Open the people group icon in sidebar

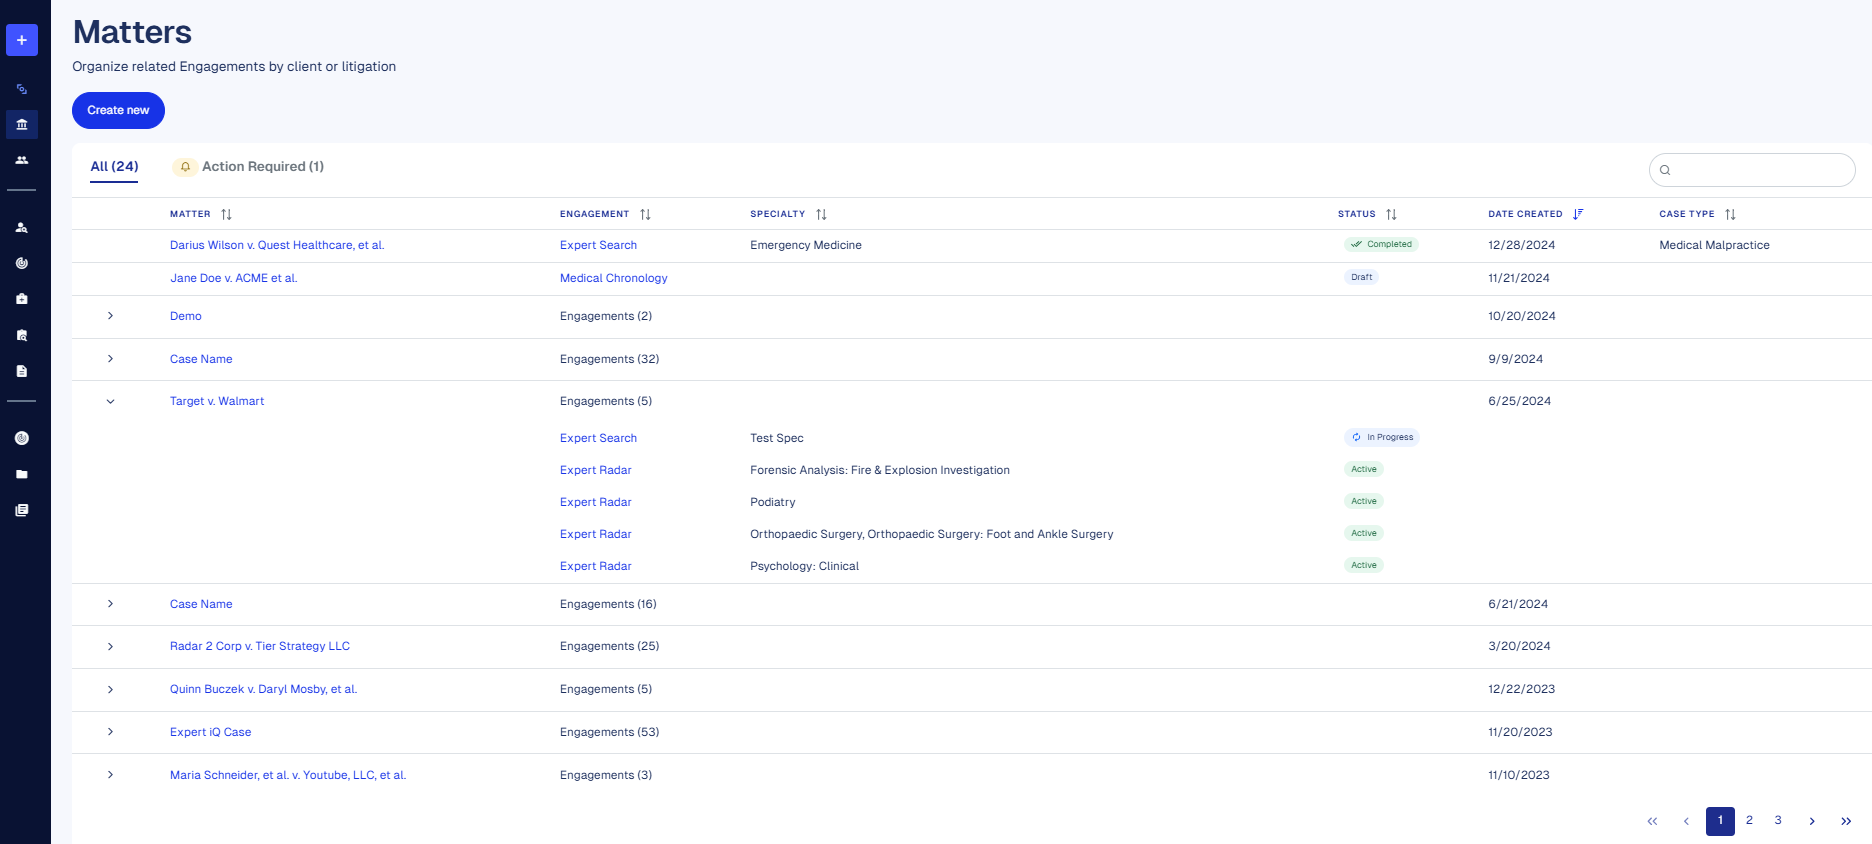(22, 160)
